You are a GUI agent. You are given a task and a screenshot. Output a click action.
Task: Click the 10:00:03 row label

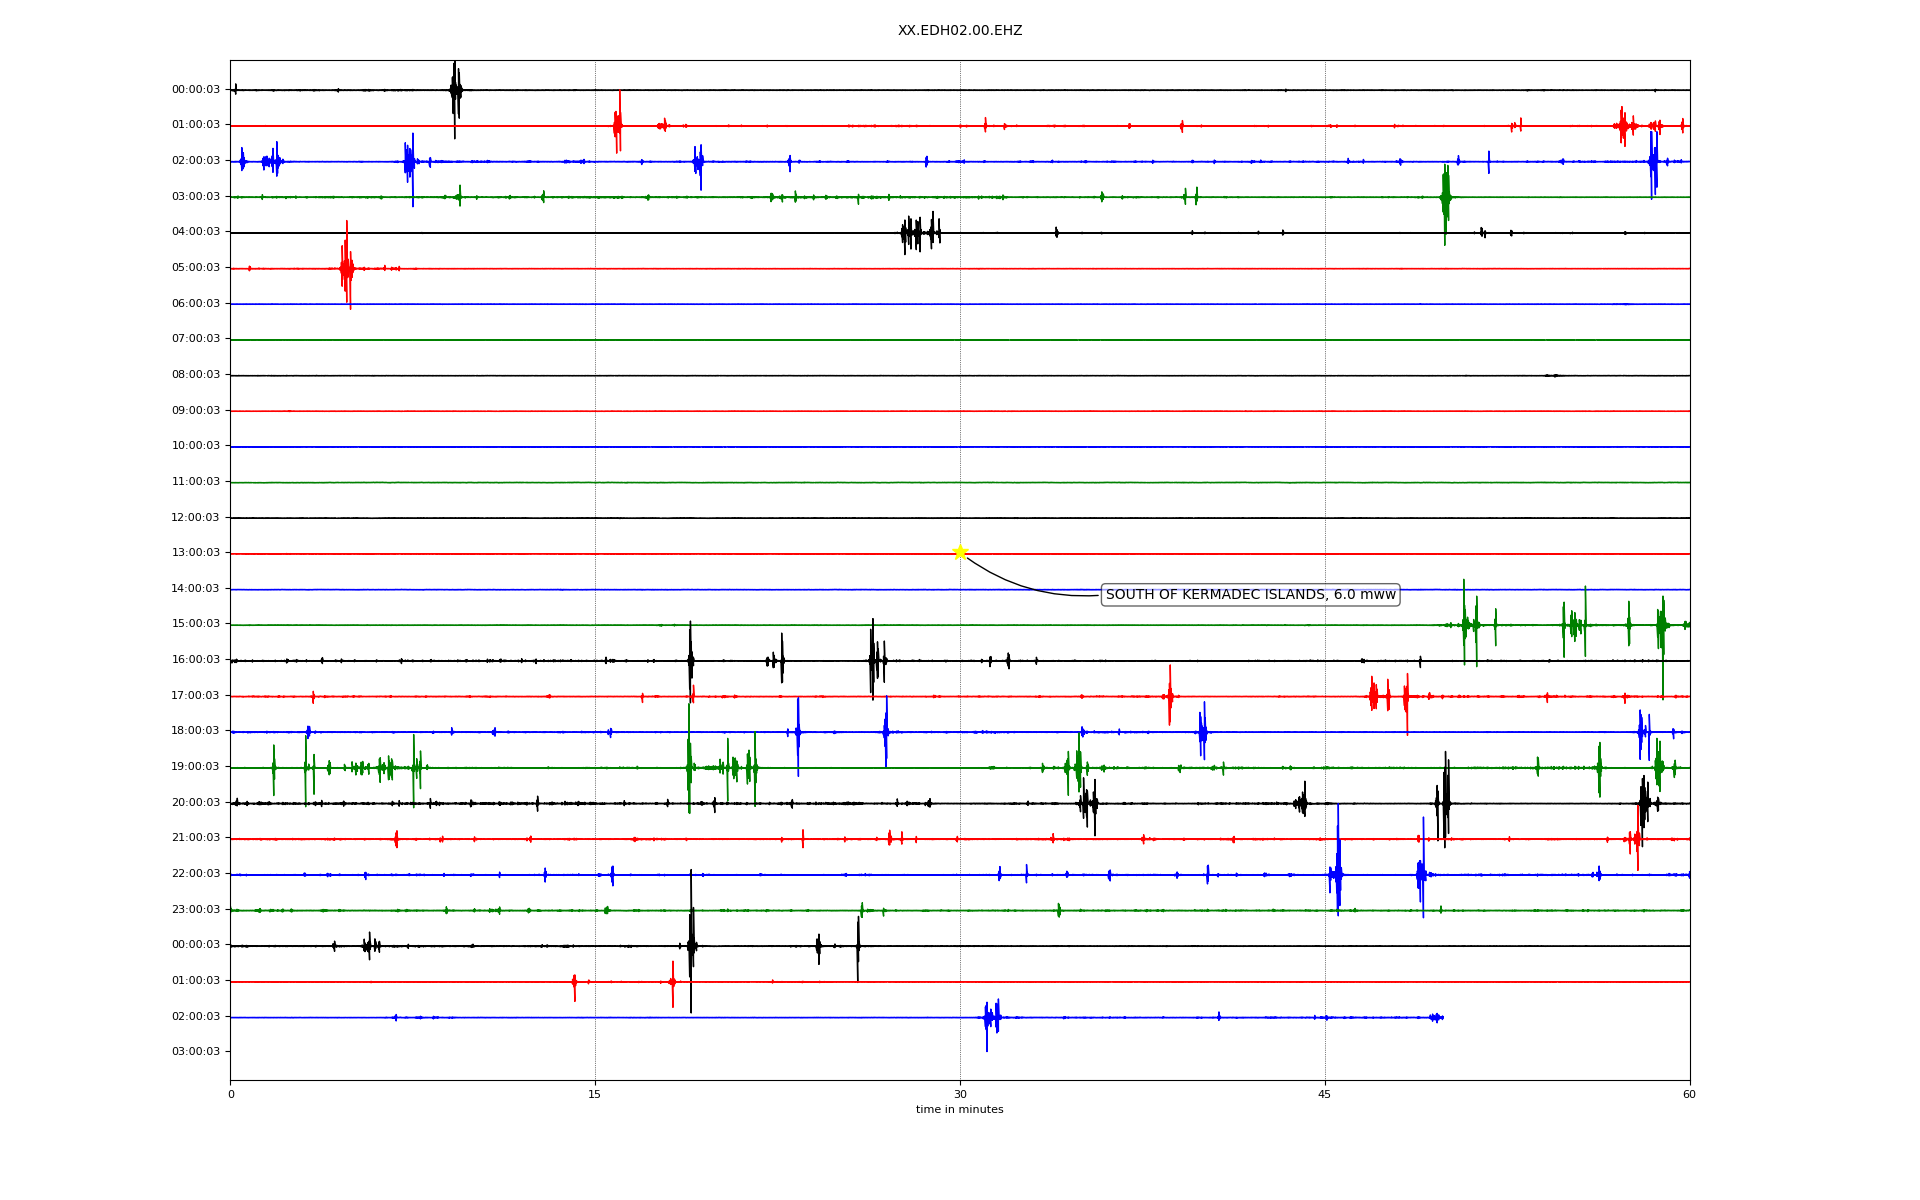click(196, 446)
